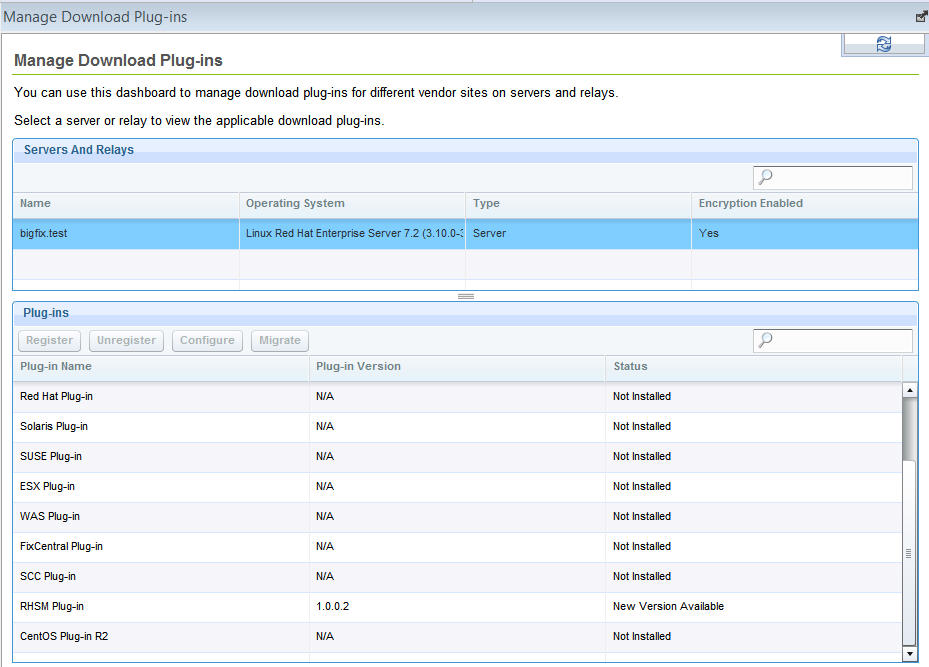Open the FixCentral Plug-in link

pos(63,546)
